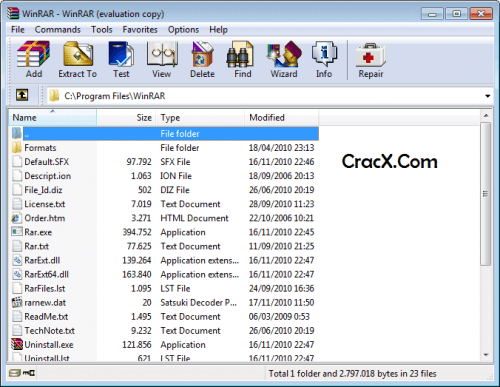Open the Commands menu
The width and height of the screenshot is (500, 387).
click(x=58, y=30)
